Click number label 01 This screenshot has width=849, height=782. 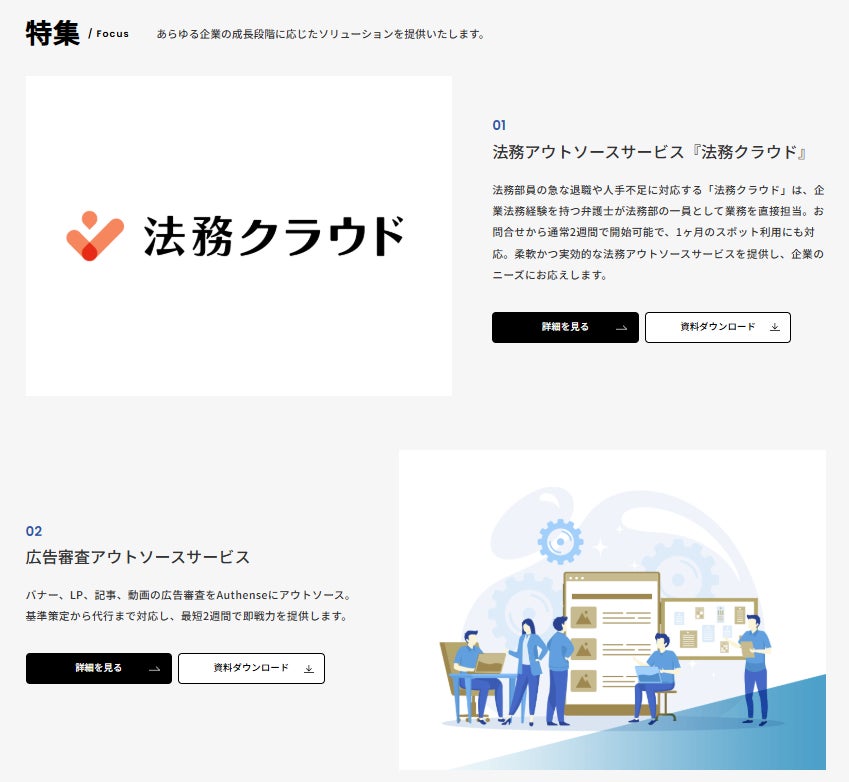(499, 126)
